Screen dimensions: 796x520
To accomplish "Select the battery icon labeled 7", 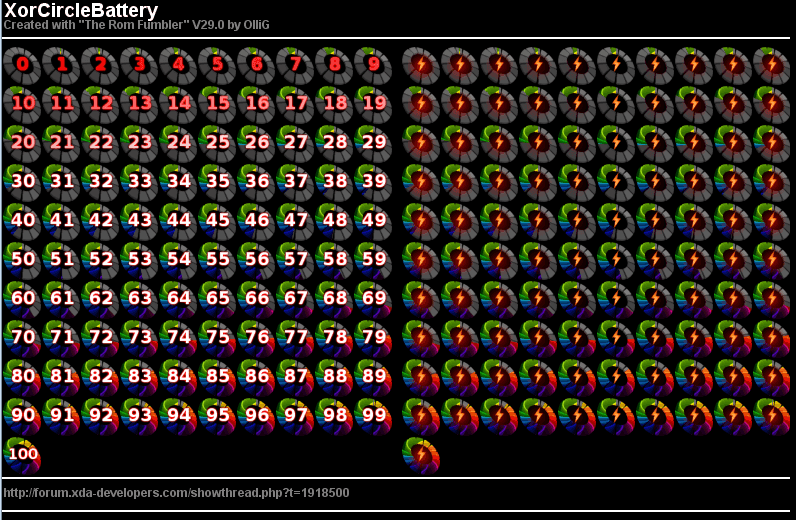I will point(295,66).
